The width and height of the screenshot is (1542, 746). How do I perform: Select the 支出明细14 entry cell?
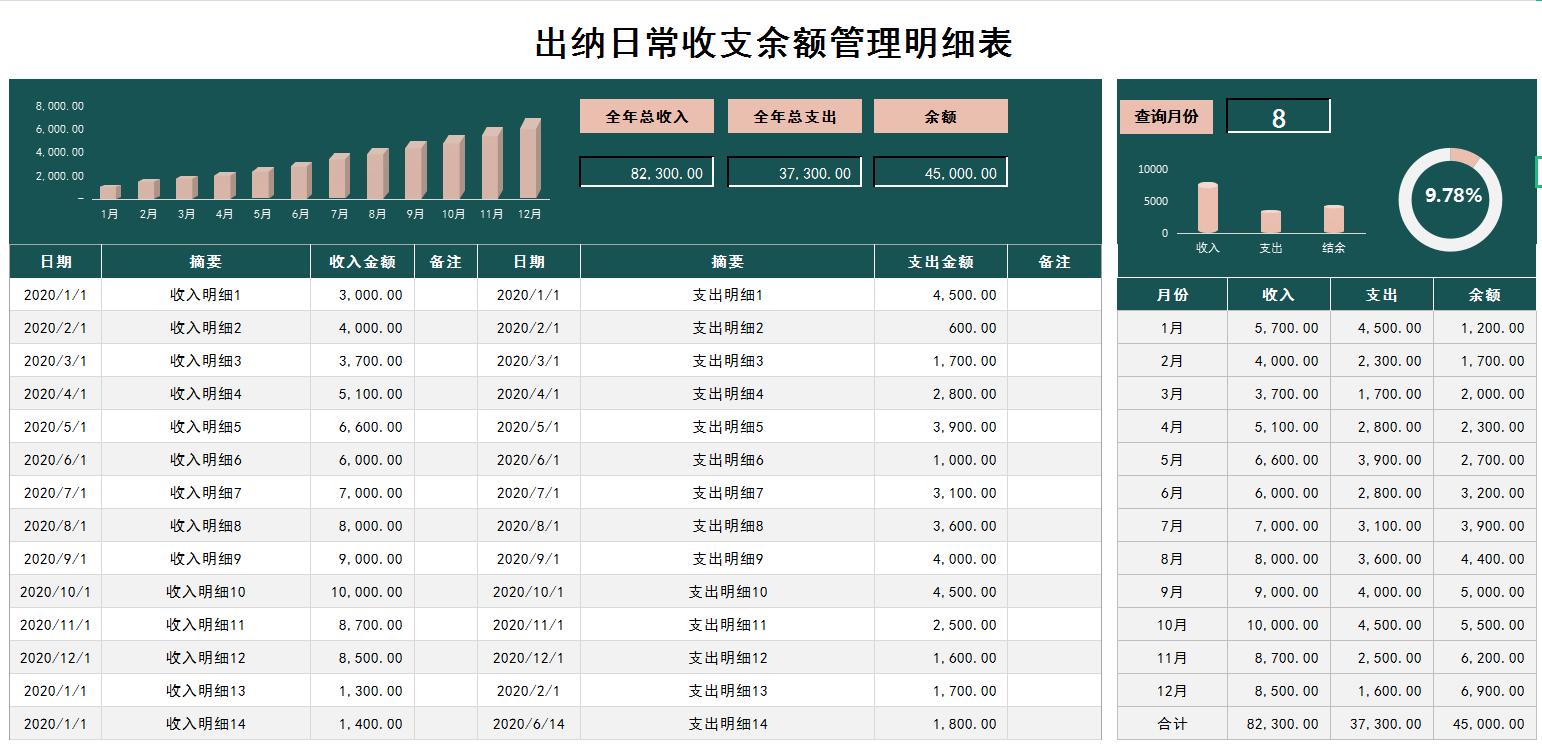[729, 722]
